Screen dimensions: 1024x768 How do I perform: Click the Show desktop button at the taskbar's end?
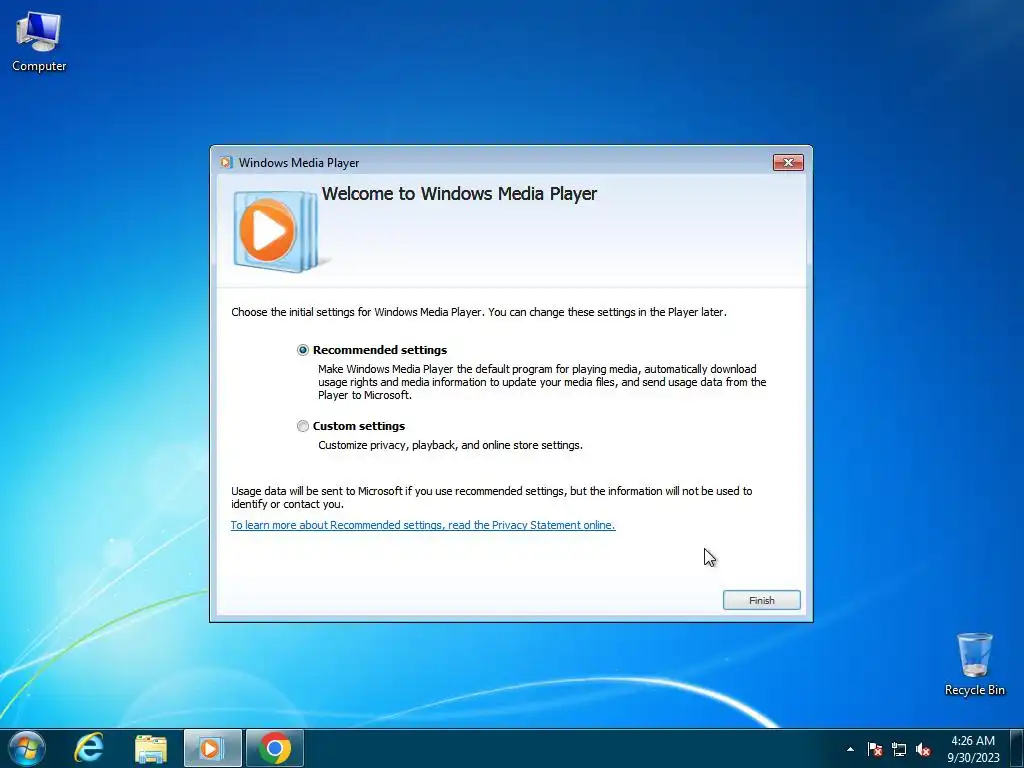tap(1016, 748)
